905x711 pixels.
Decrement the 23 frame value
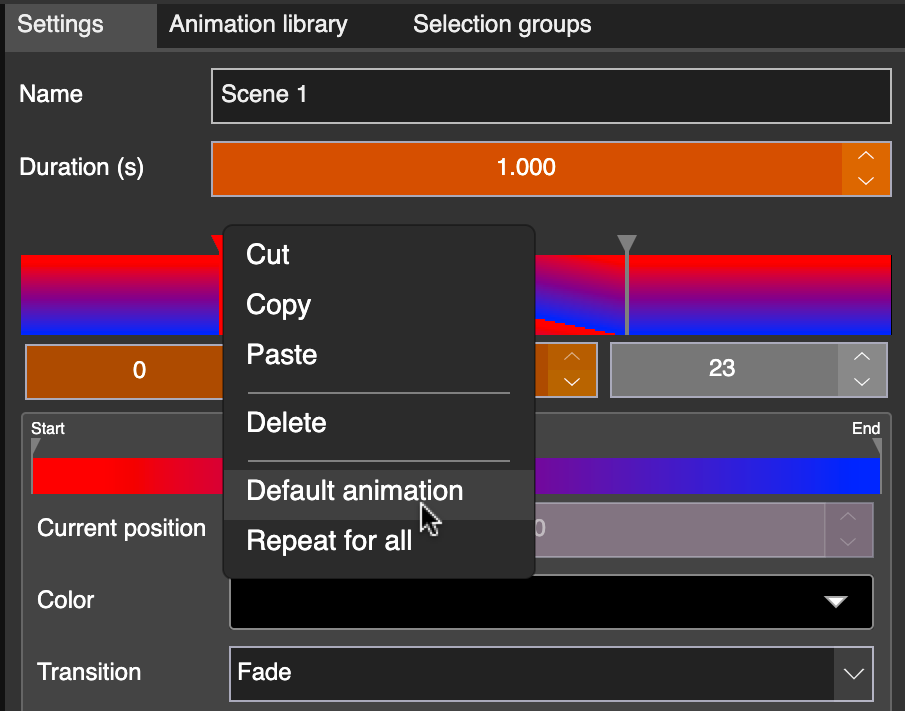point(862,382)
